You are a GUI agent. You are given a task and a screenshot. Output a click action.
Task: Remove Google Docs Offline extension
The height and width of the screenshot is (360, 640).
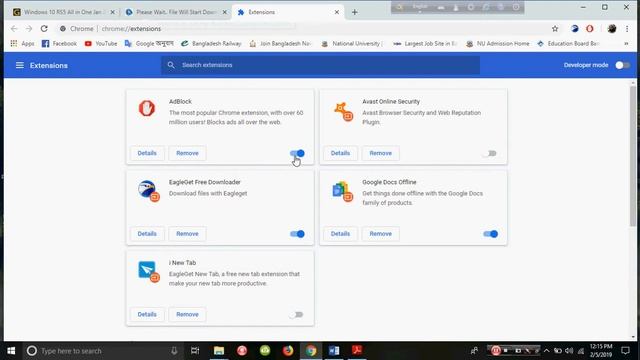click(x=380, y=234)
